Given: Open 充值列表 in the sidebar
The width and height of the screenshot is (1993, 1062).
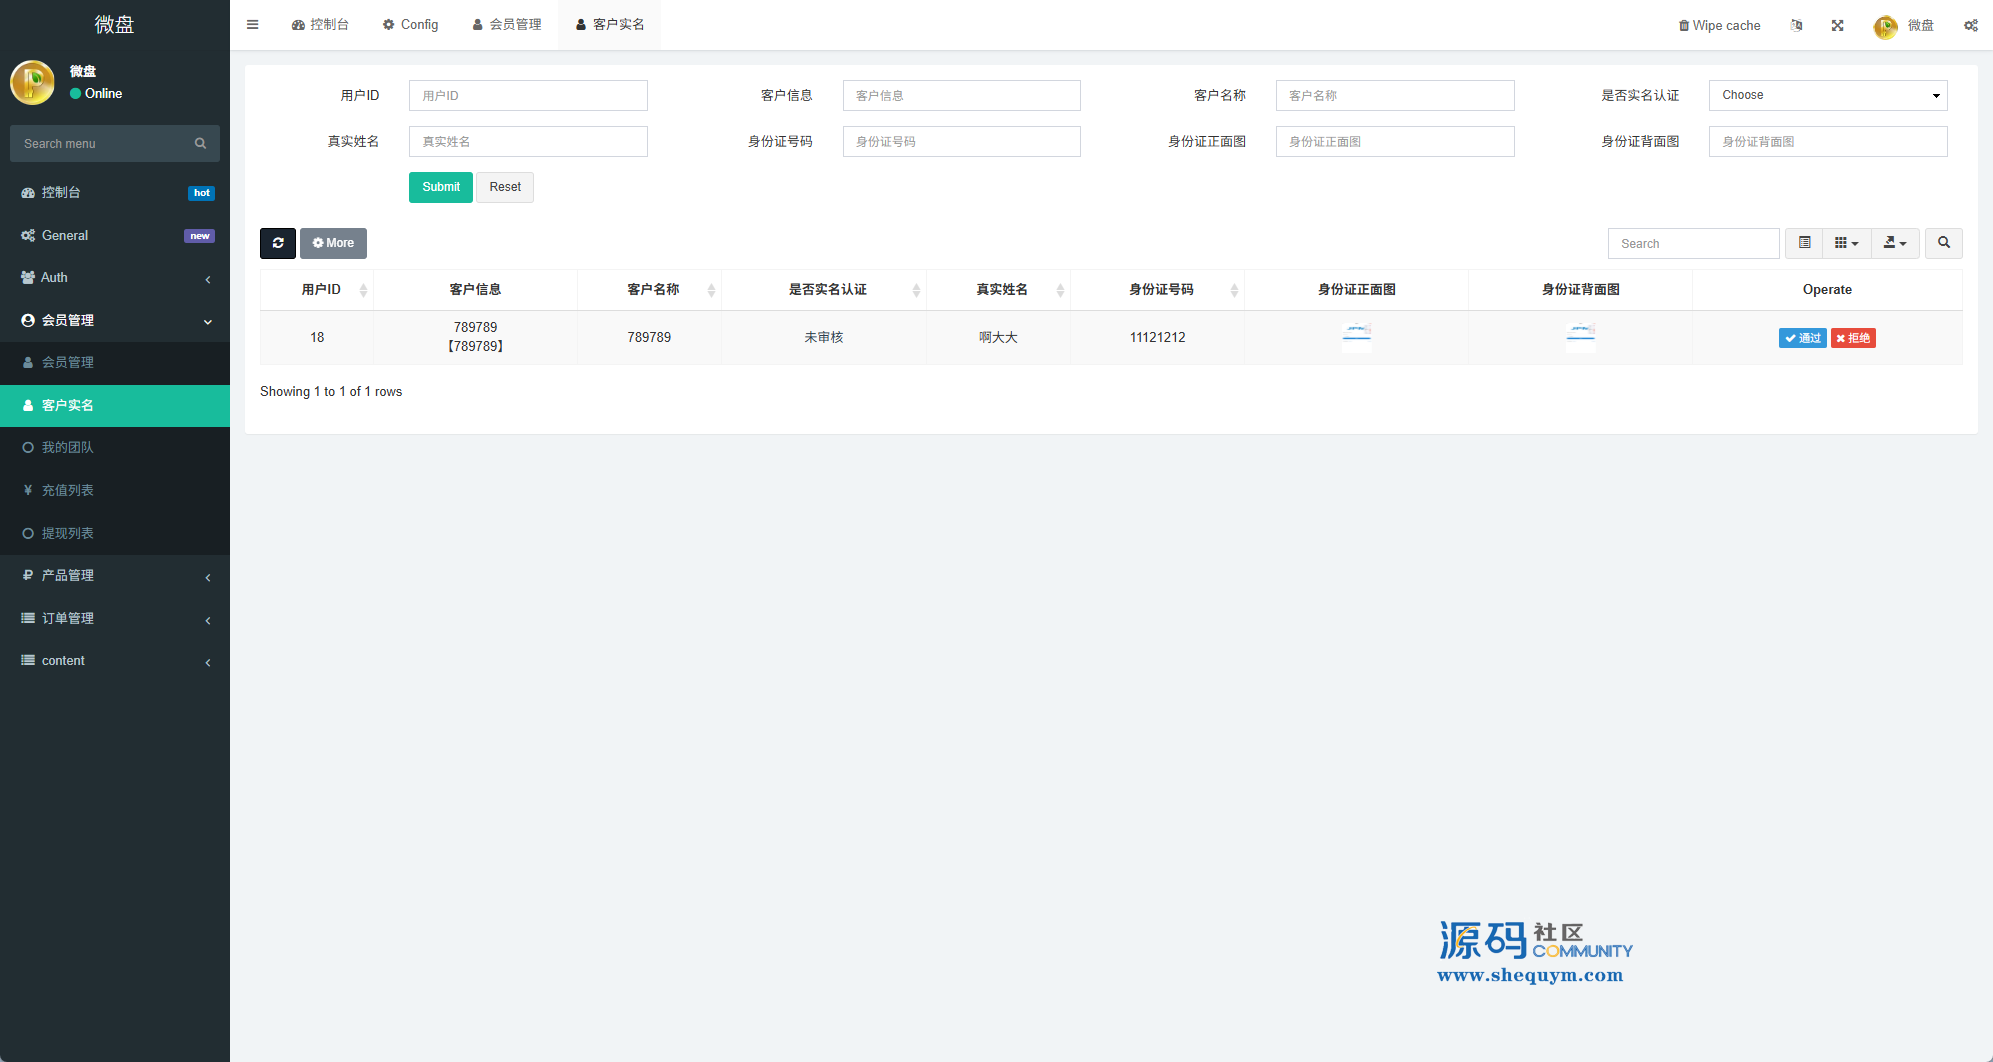Looking at the screenshot, I should pyautogui.click(x=67, y=490).
